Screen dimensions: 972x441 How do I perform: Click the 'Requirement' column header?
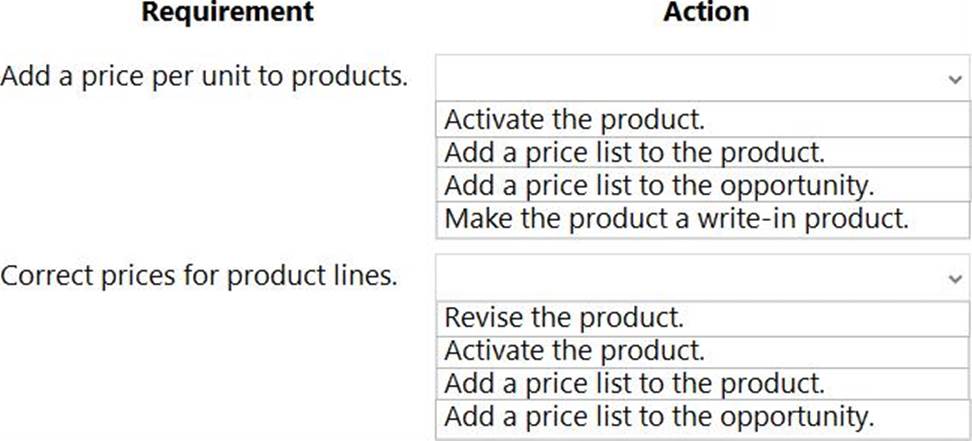coord(228,11)
